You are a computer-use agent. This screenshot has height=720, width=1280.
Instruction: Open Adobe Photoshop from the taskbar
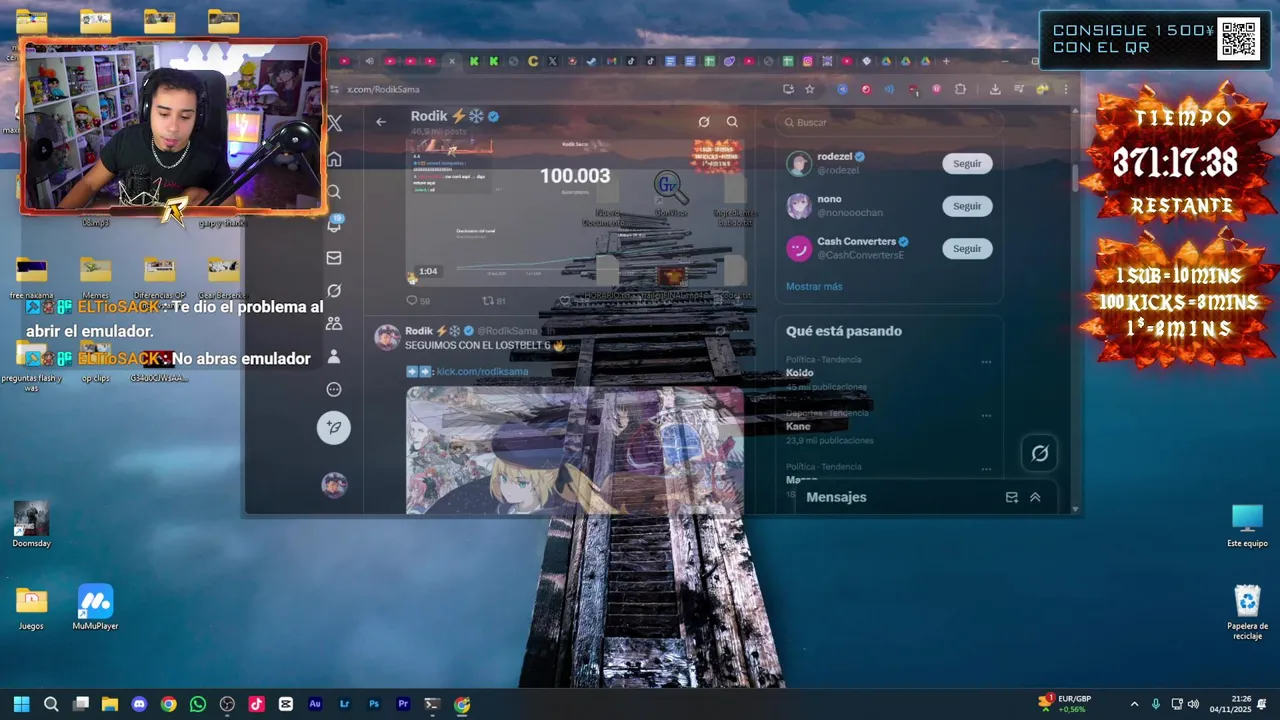[374, 704]
